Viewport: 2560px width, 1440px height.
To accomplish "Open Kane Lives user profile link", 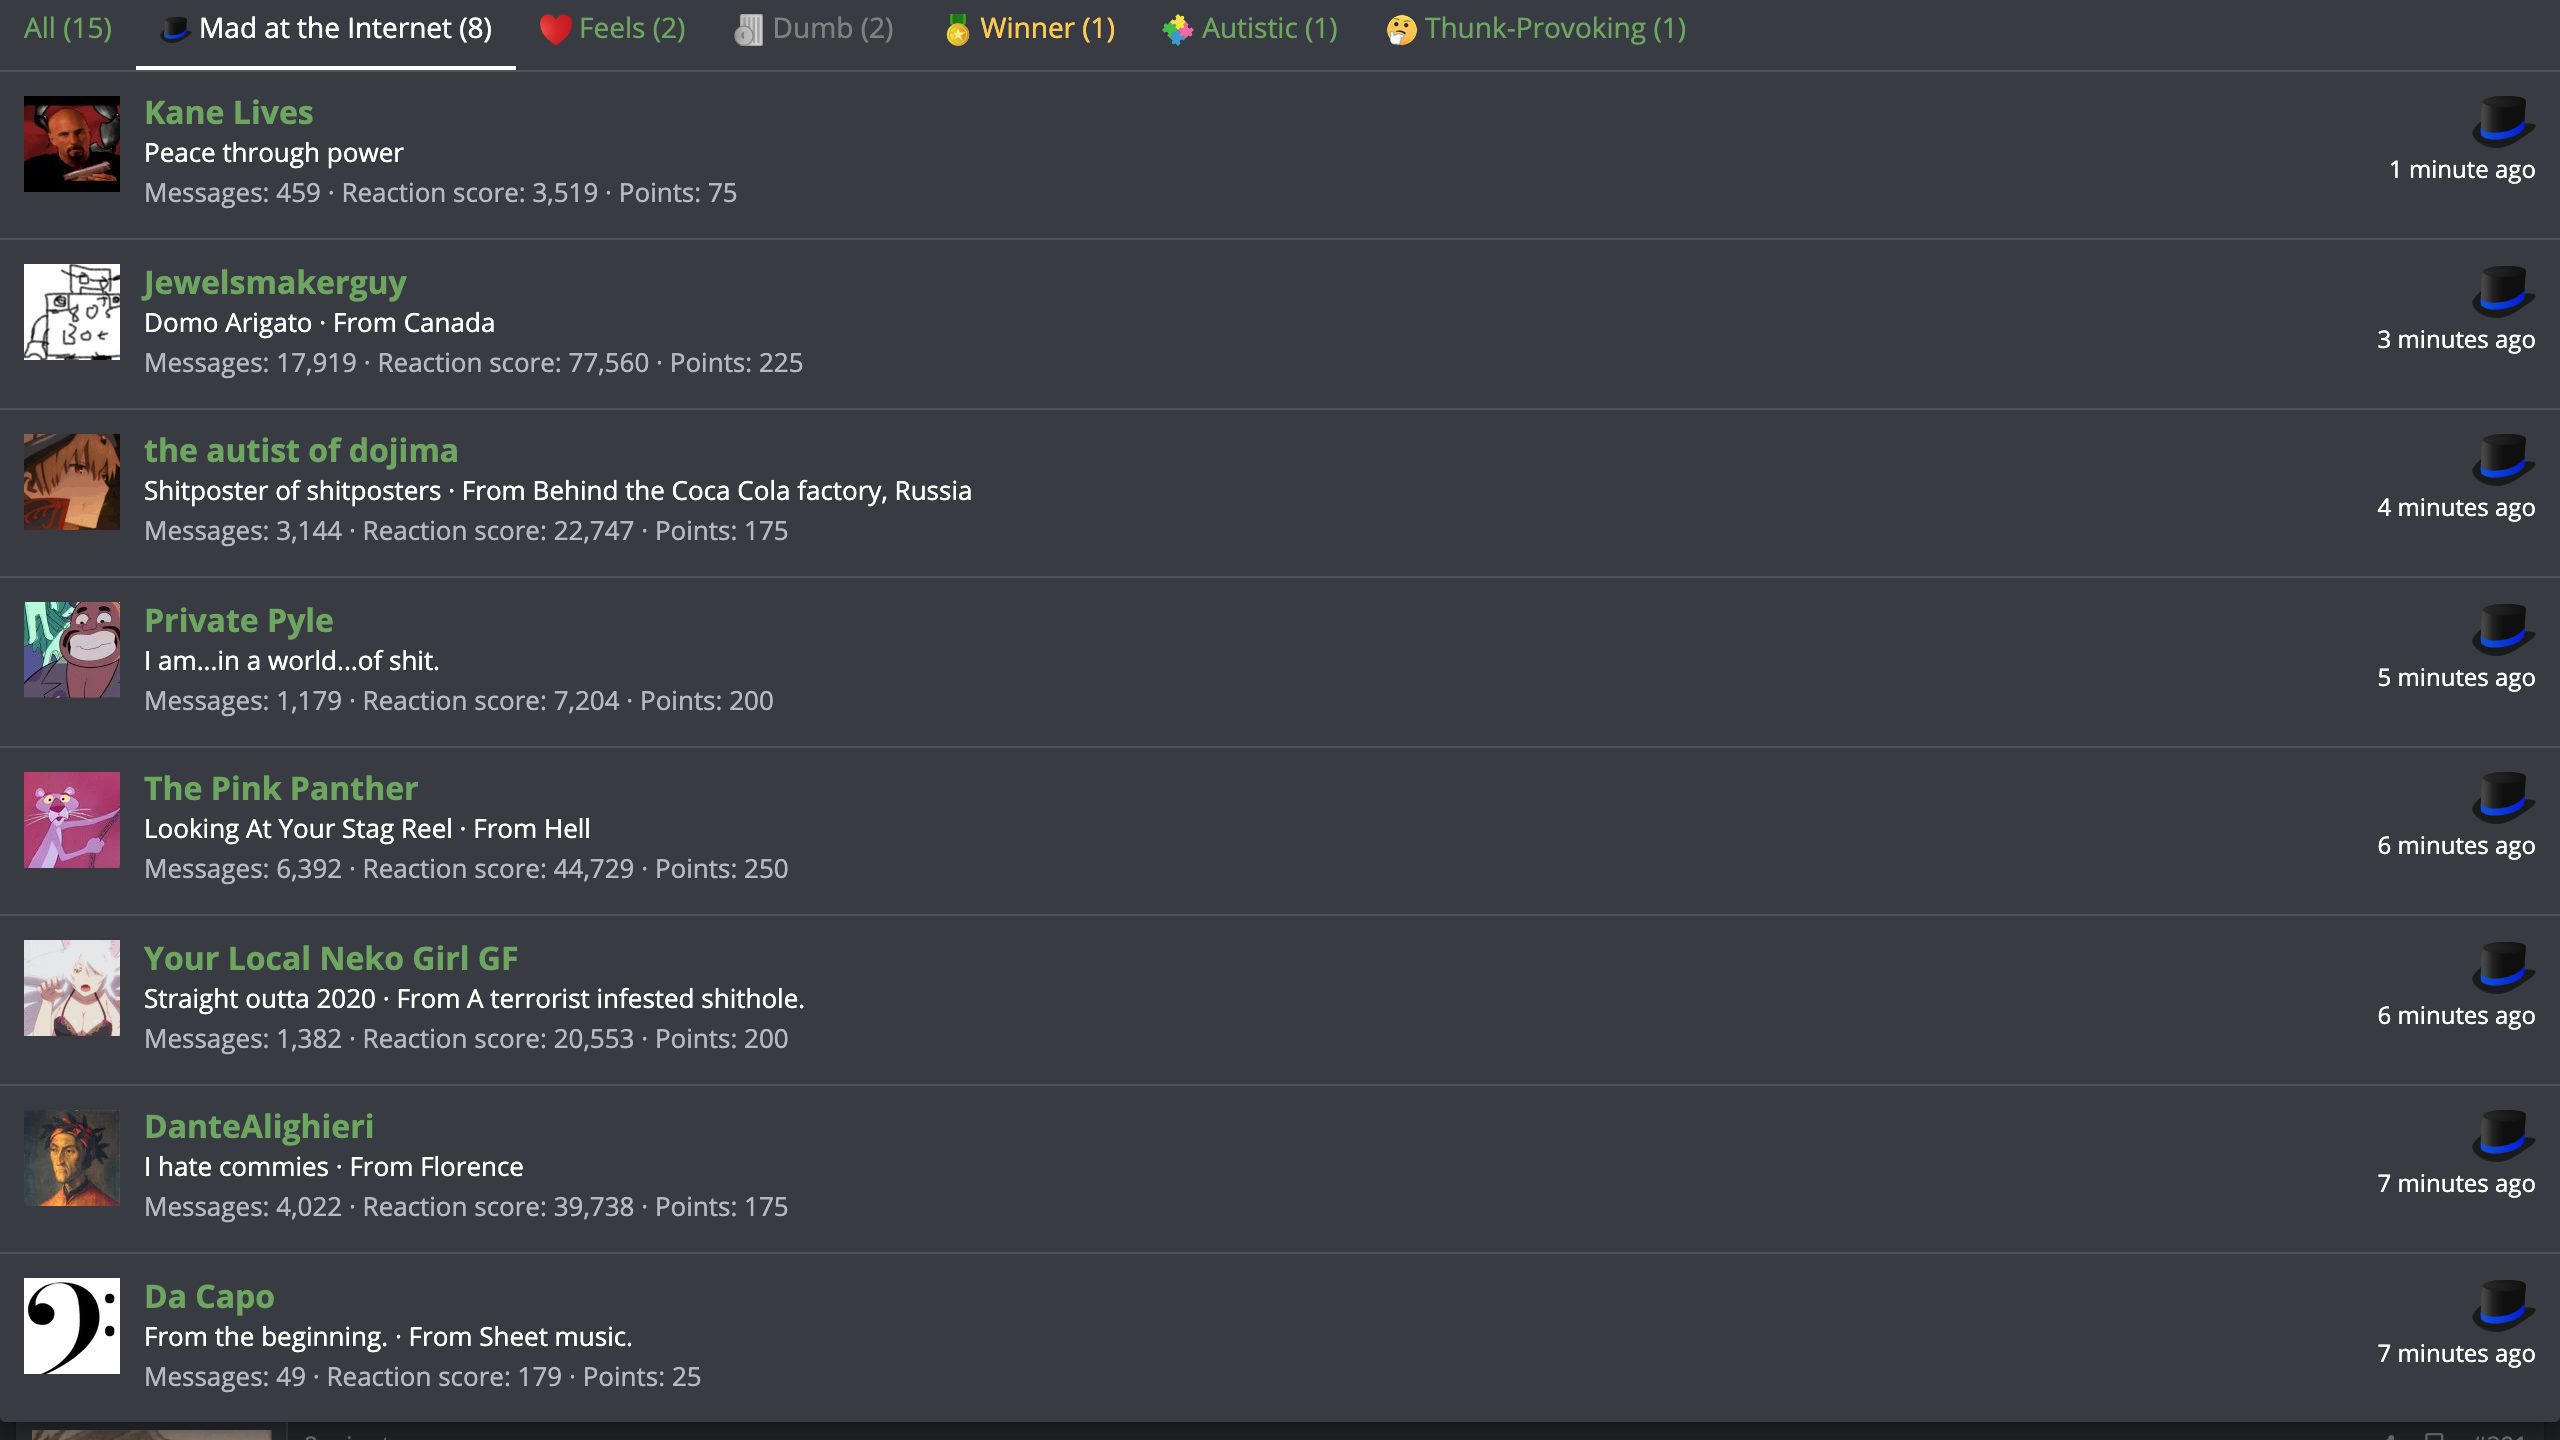I will pos(229,112).
